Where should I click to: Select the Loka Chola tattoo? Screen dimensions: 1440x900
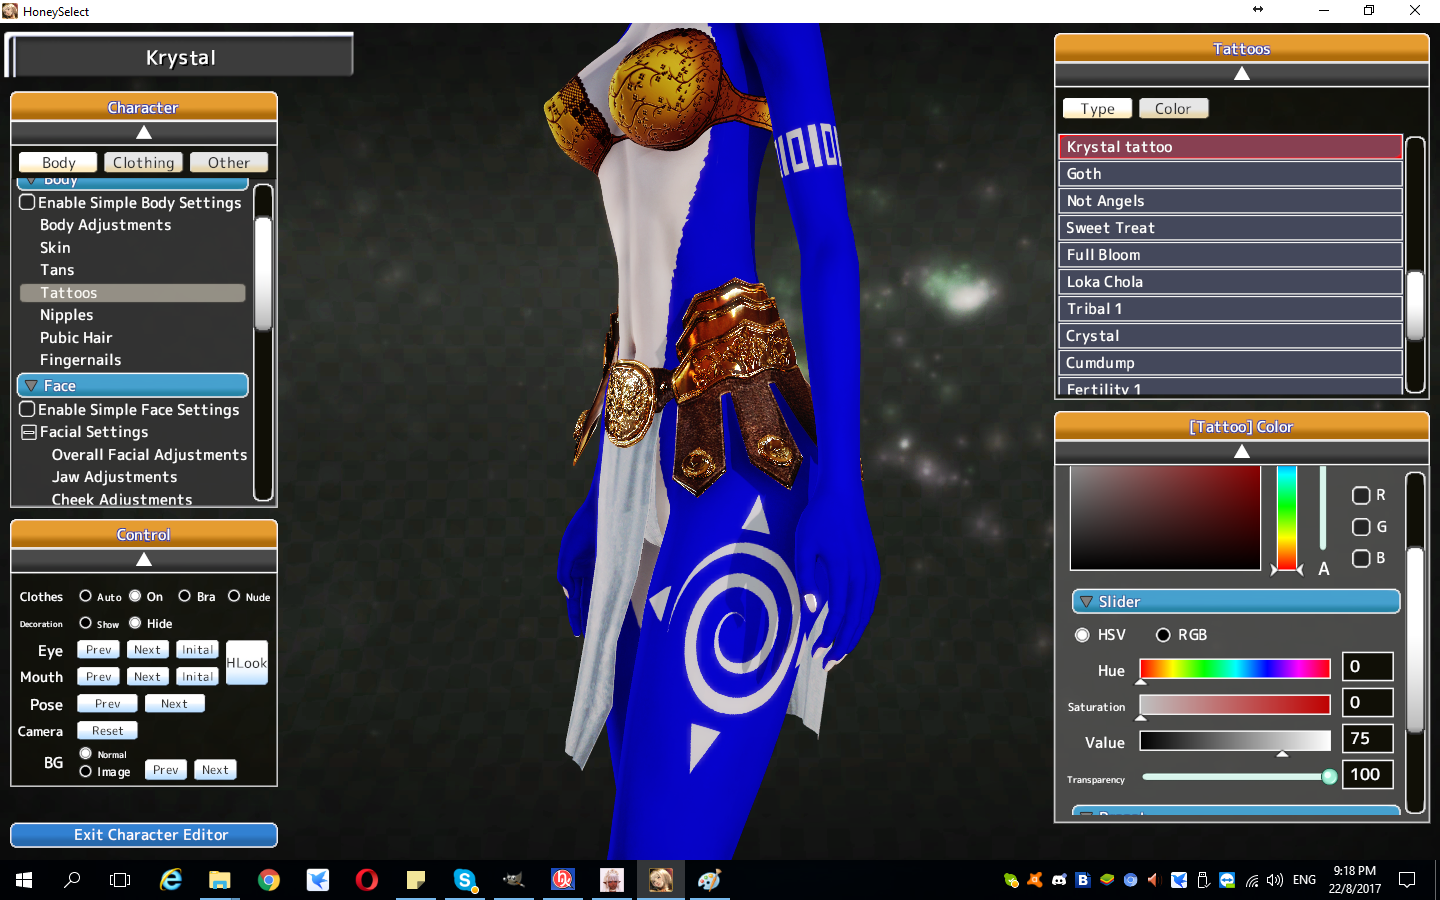(1230, 282)
